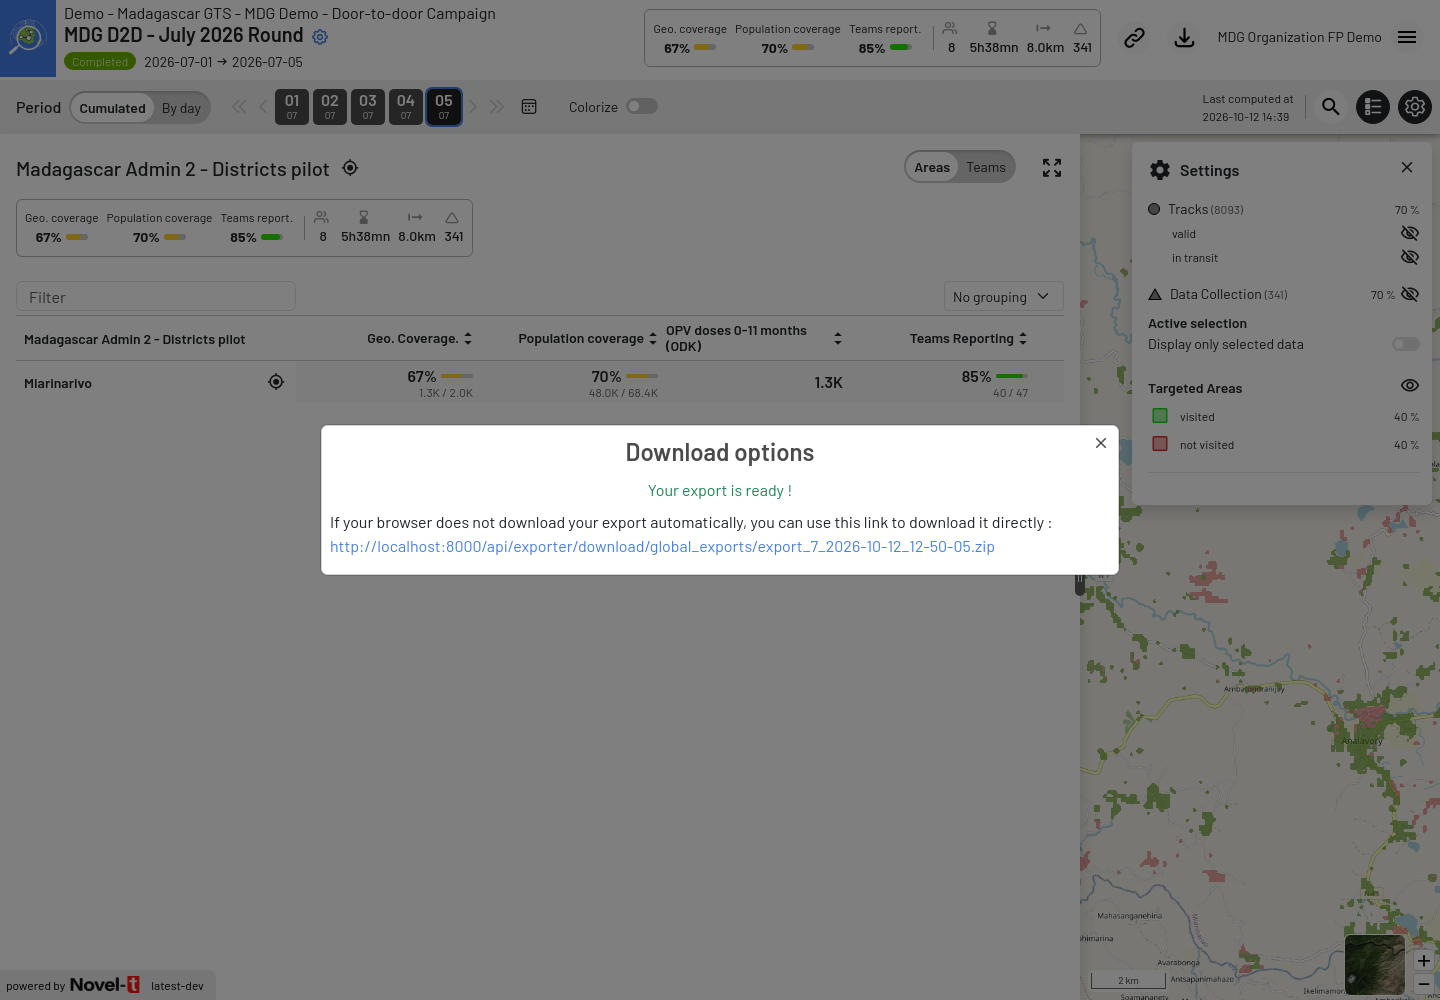Toggle Targeted Areas visibility eye
The image size is (1440, 1000).
(x=1410, y=386)
